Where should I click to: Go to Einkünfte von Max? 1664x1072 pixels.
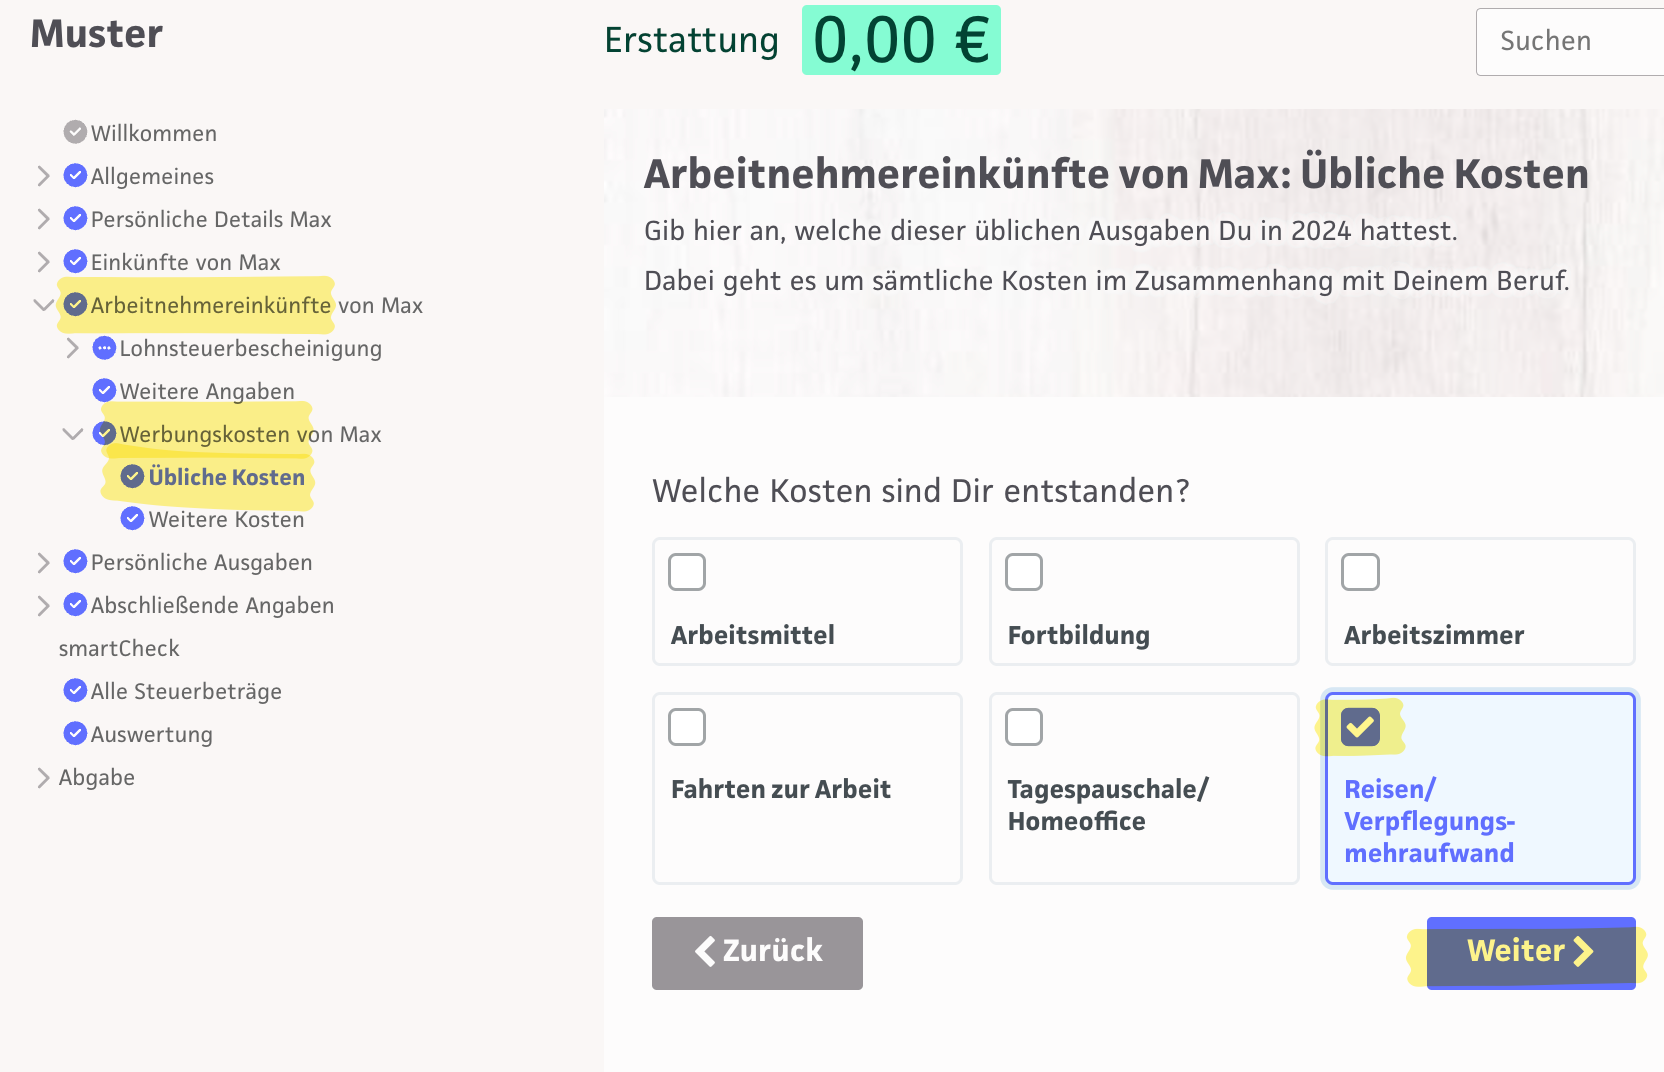coord(185,262)
